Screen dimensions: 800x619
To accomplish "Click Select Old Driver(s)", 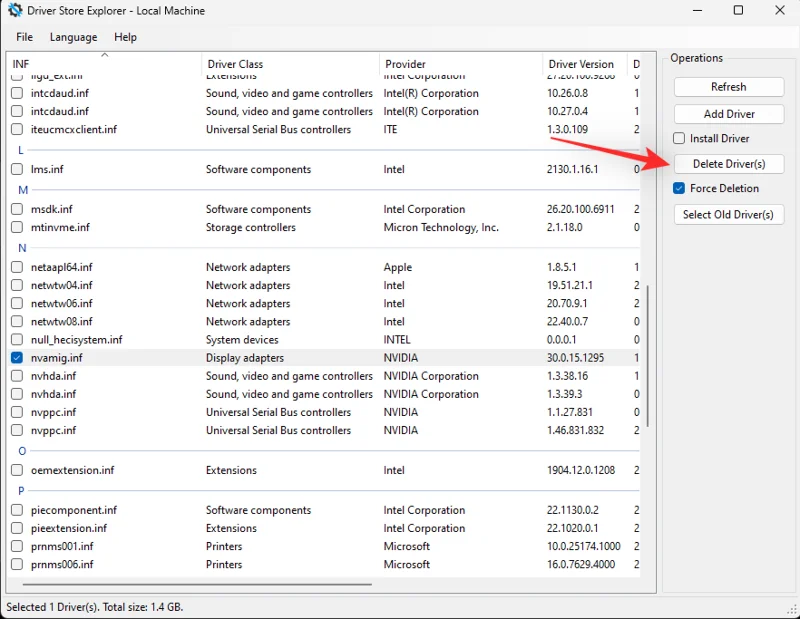I will (728, 214).
